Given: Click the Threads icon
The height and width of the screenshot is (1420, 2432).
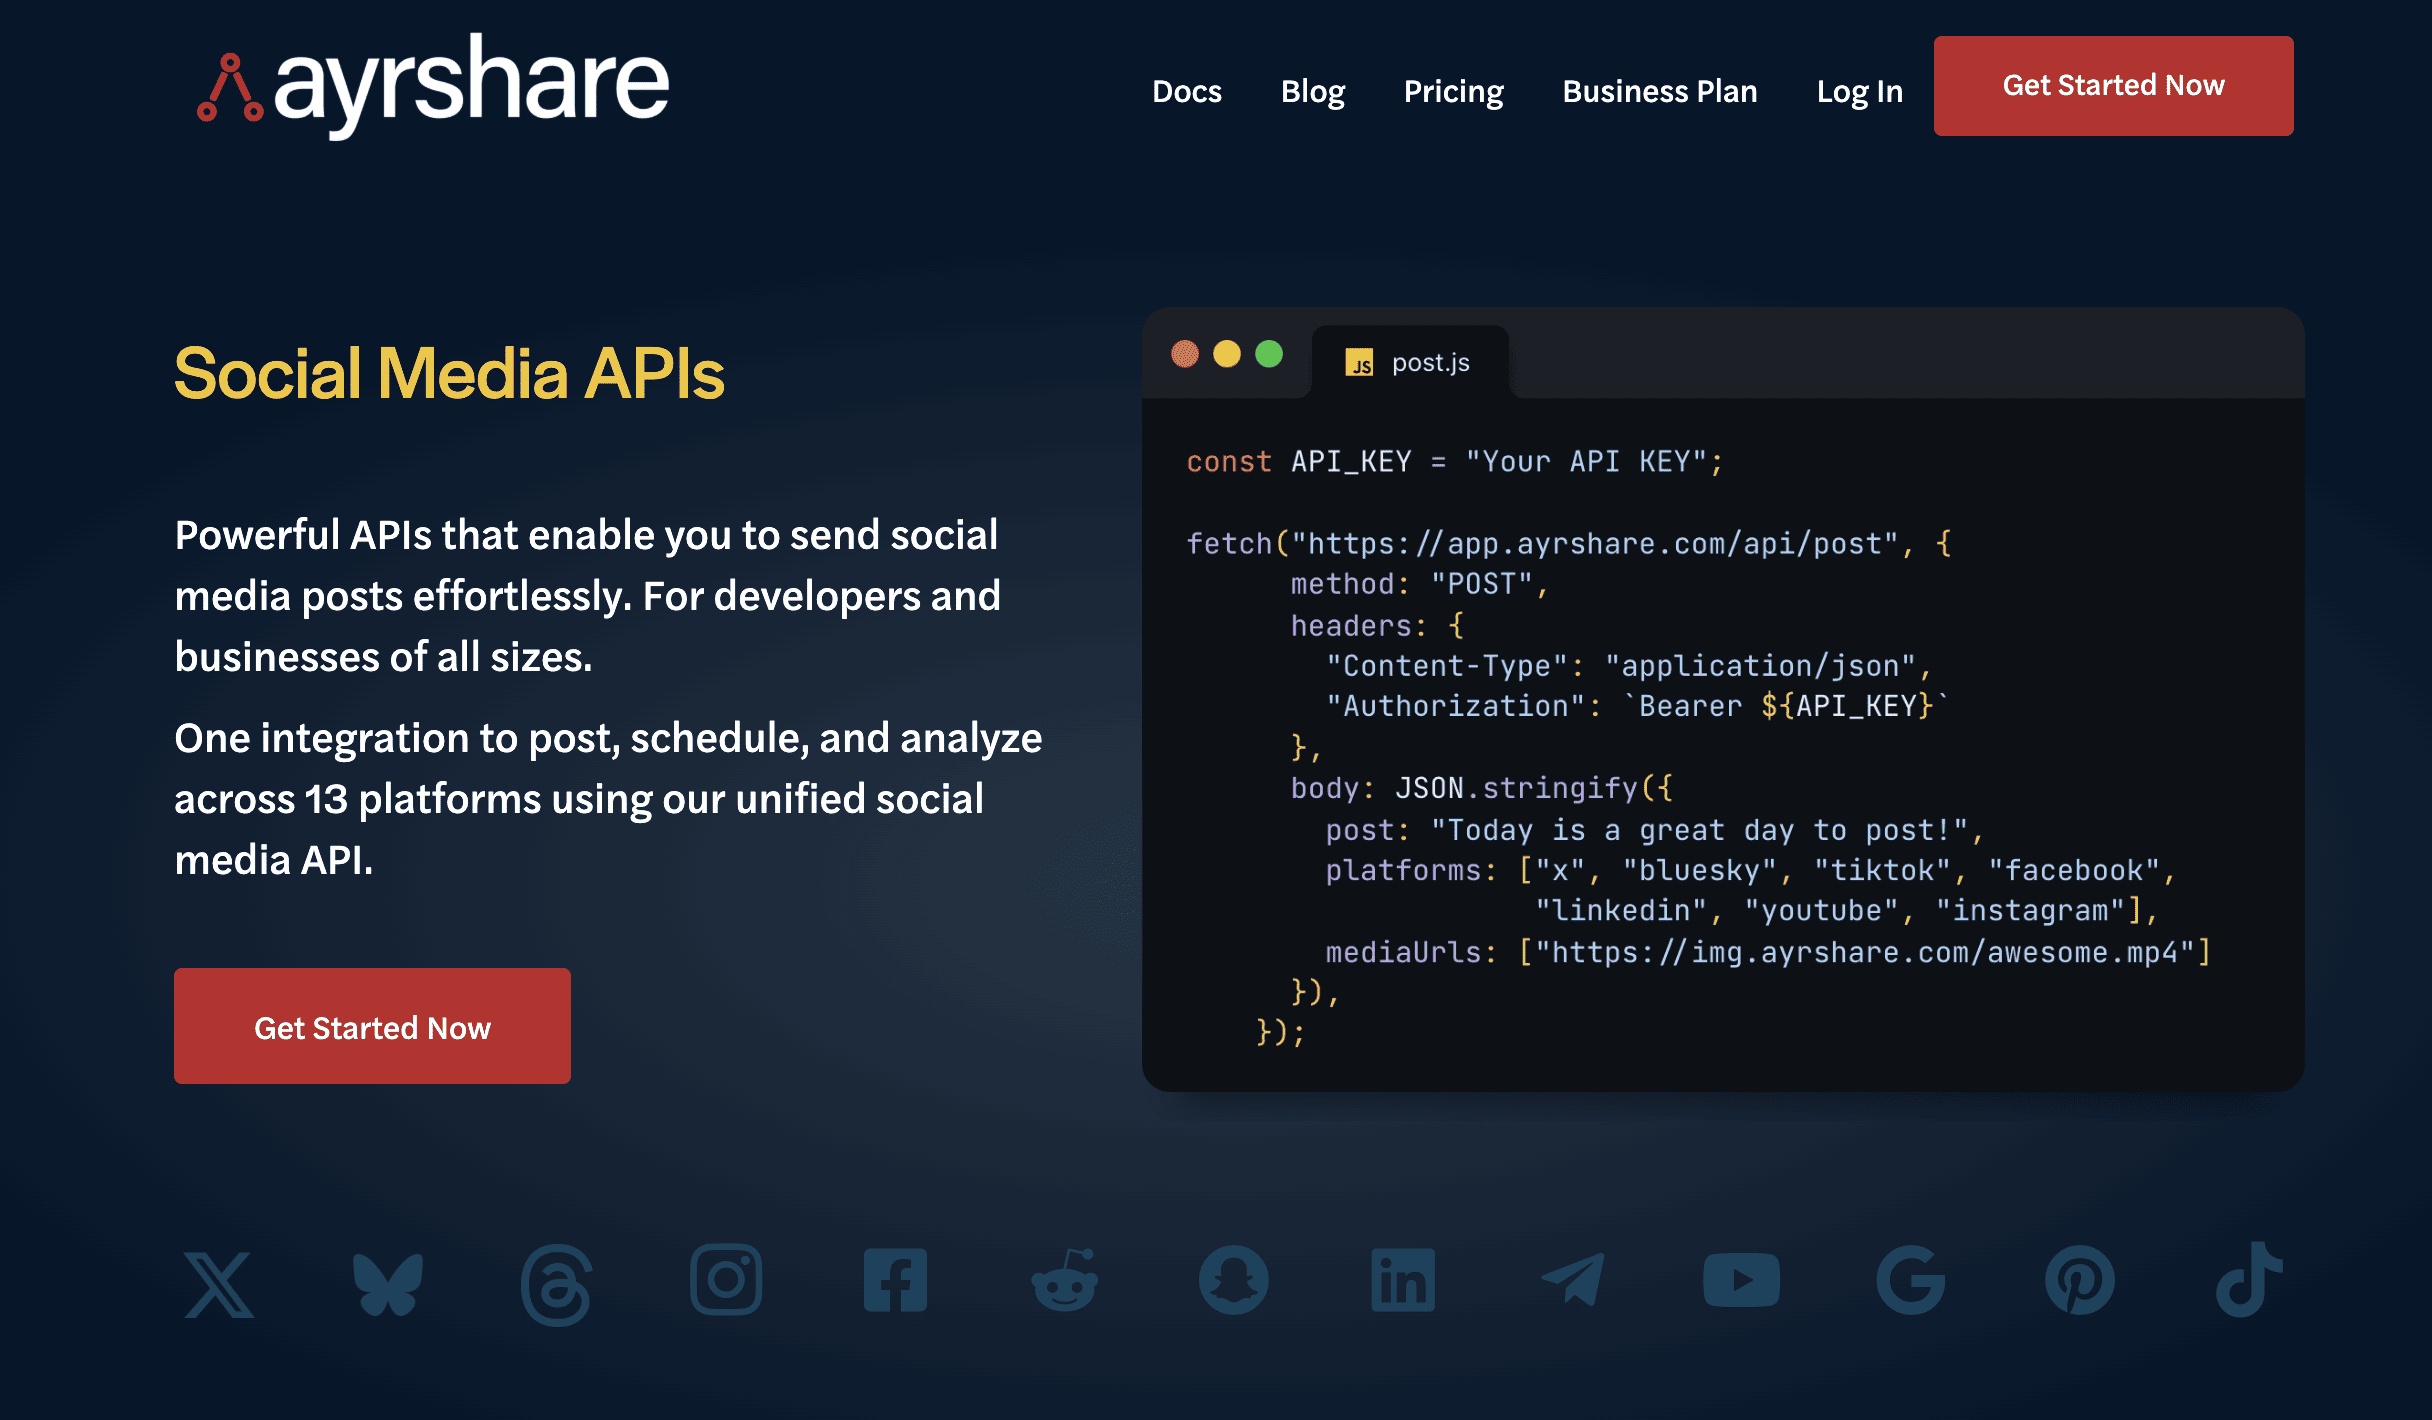Looking at the screenshot, I should pos(557,1284).
